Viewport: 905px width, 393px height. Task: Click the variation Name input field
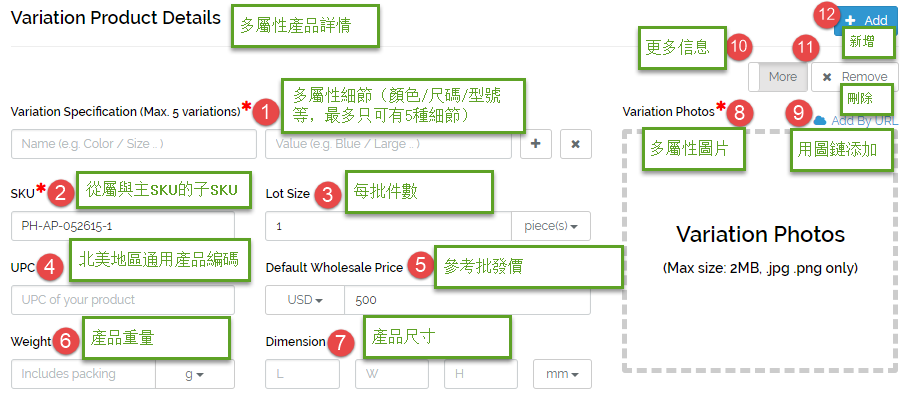(134, 144)
